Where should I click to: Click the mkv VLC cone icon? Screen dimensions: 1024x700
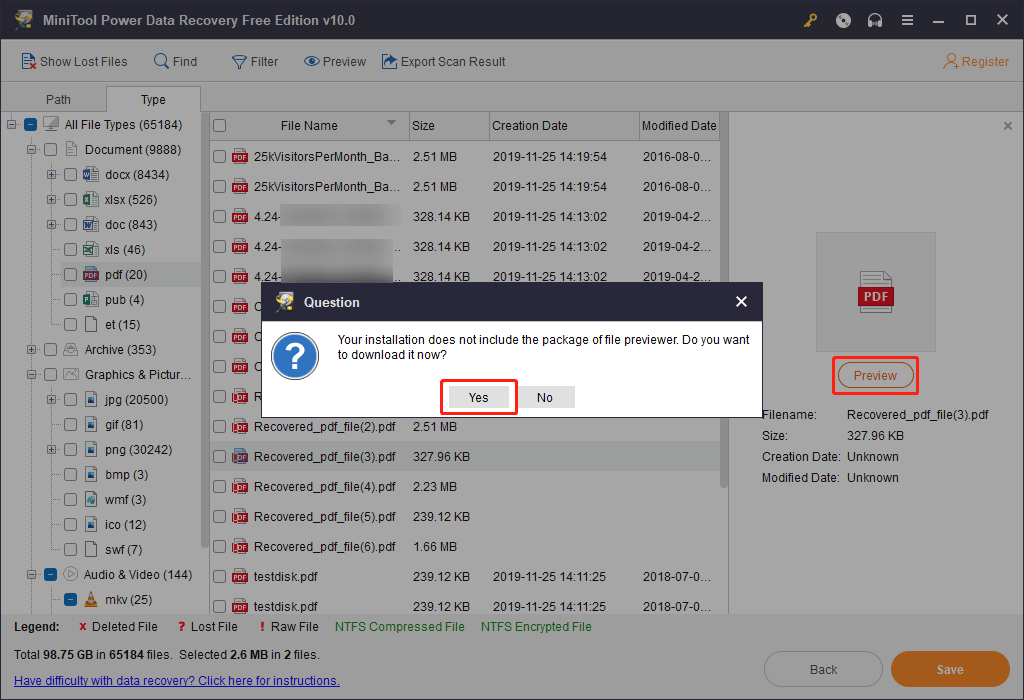click(x=91, y=599)
